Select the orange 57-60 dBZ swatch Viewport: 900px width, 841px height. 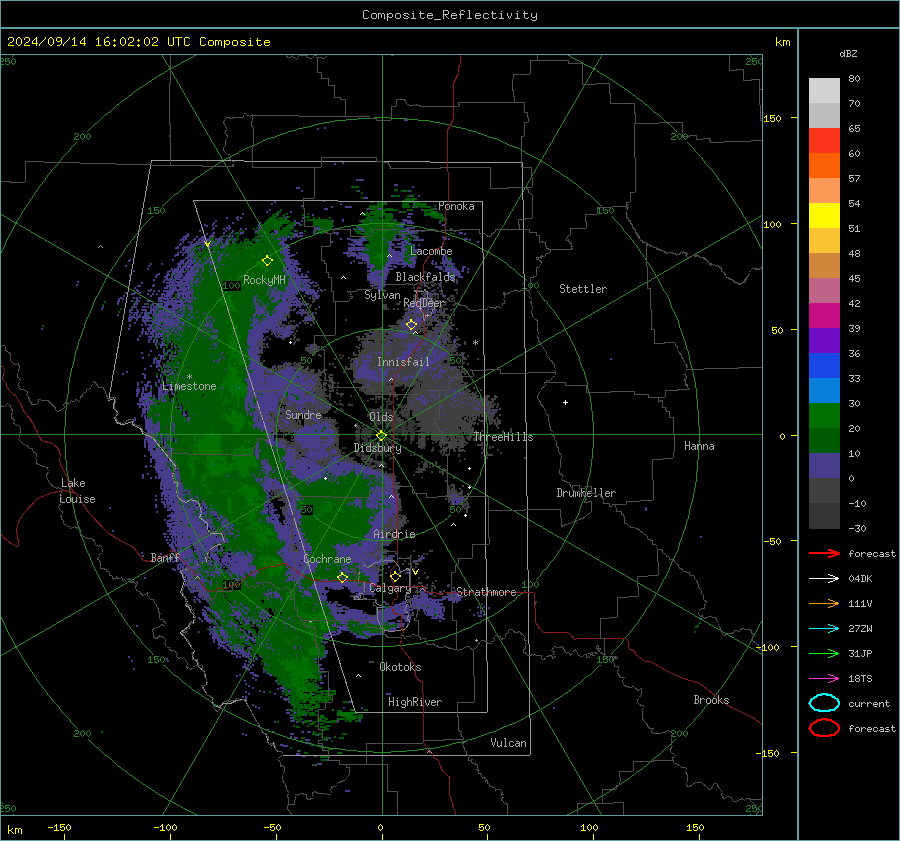pyautogui.click(x=824, y=165)
